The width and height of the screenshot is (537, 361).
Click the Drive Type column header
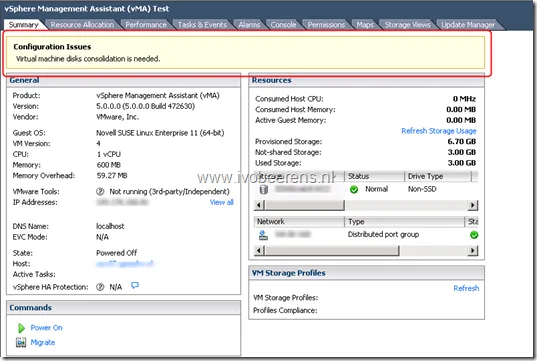point(438,176)
